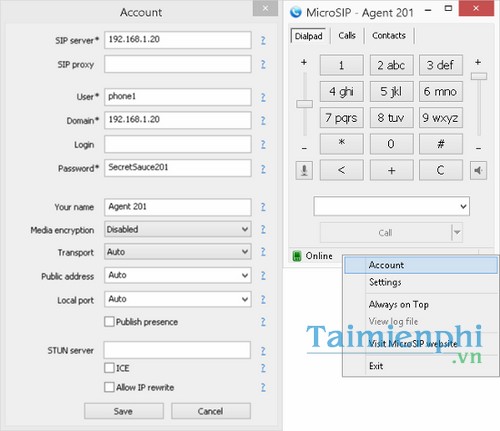Check the Allow IP rewrite option
The image size is (500, 431).
tap(109, 387)
